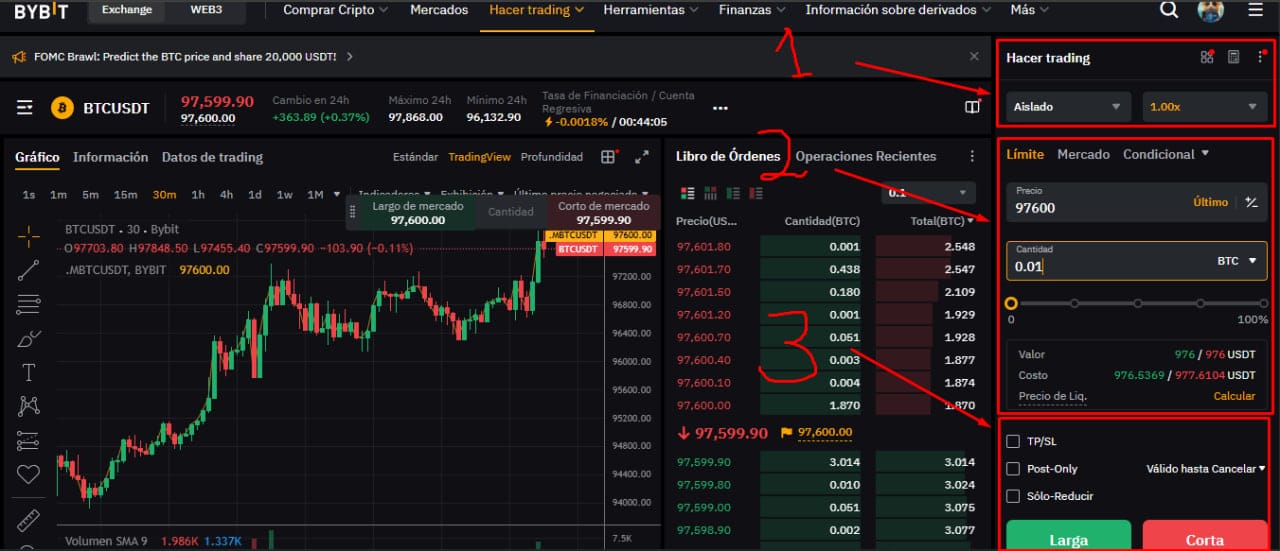Open the sidebar menu icon beside BTCUSDT

pyautogui.click(x=25, y=108)
